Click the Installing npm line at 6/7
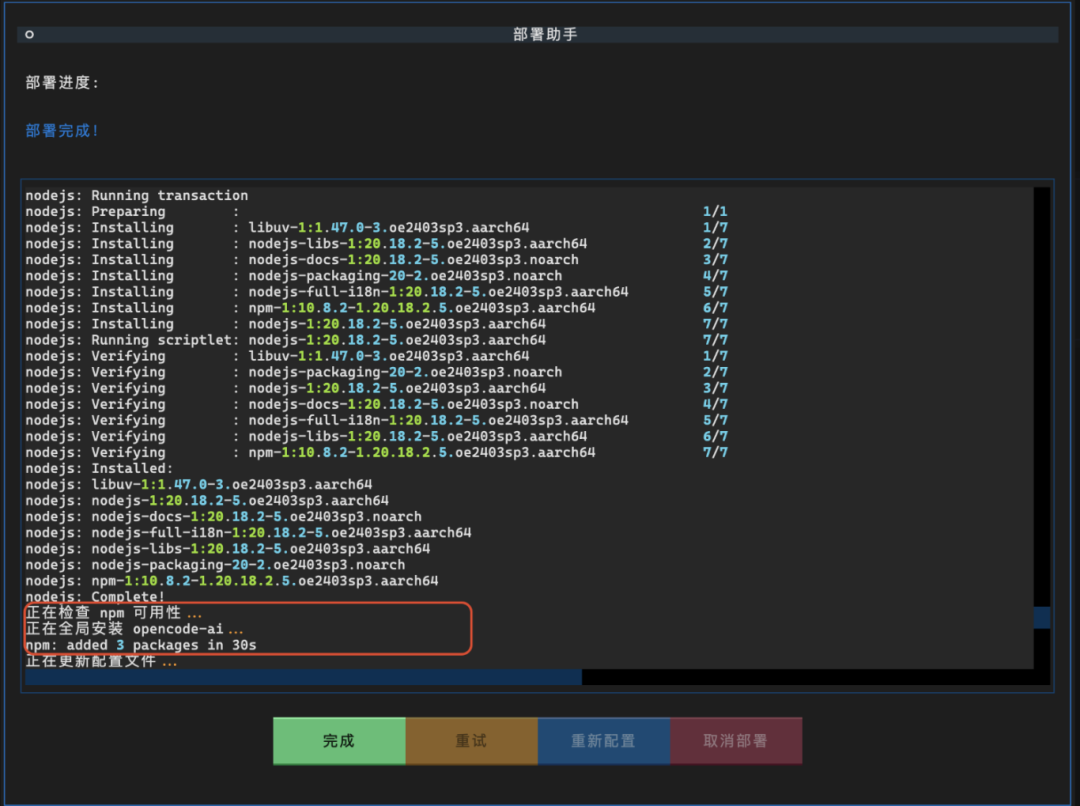Image resolution: width=1080 pixels, height=806 pixels. tap(376, 308)
